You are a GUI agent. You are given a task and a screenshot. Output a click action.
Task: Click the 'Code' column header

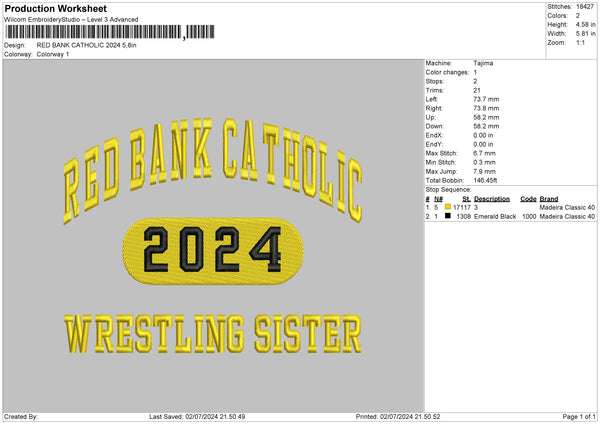(528, 199)
